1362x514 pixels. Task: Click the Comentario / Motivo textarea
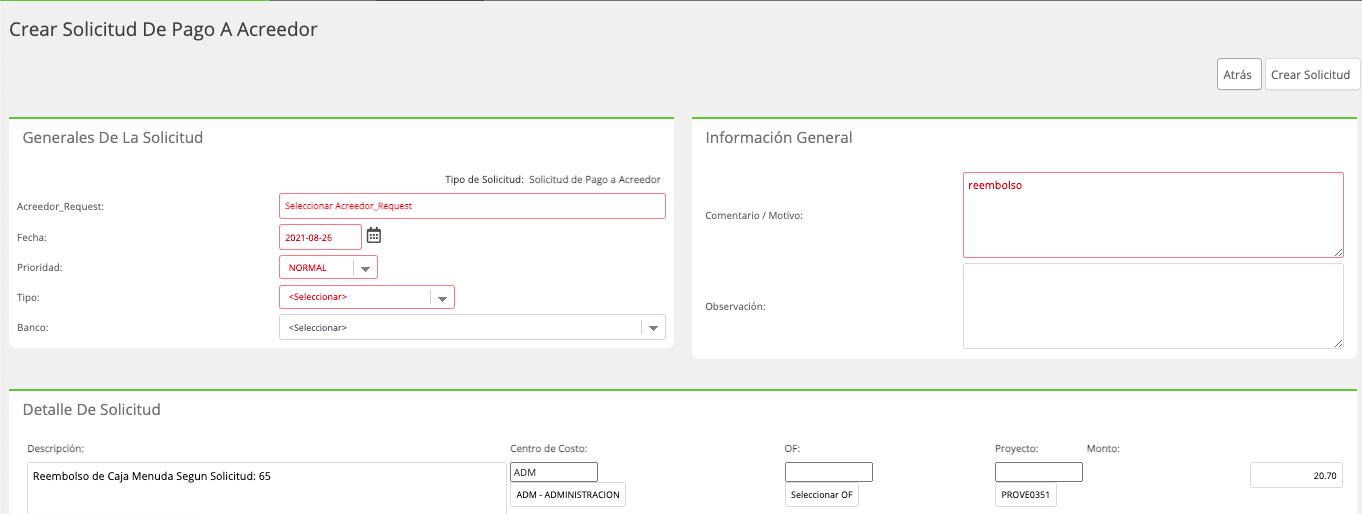[1153, 215]
